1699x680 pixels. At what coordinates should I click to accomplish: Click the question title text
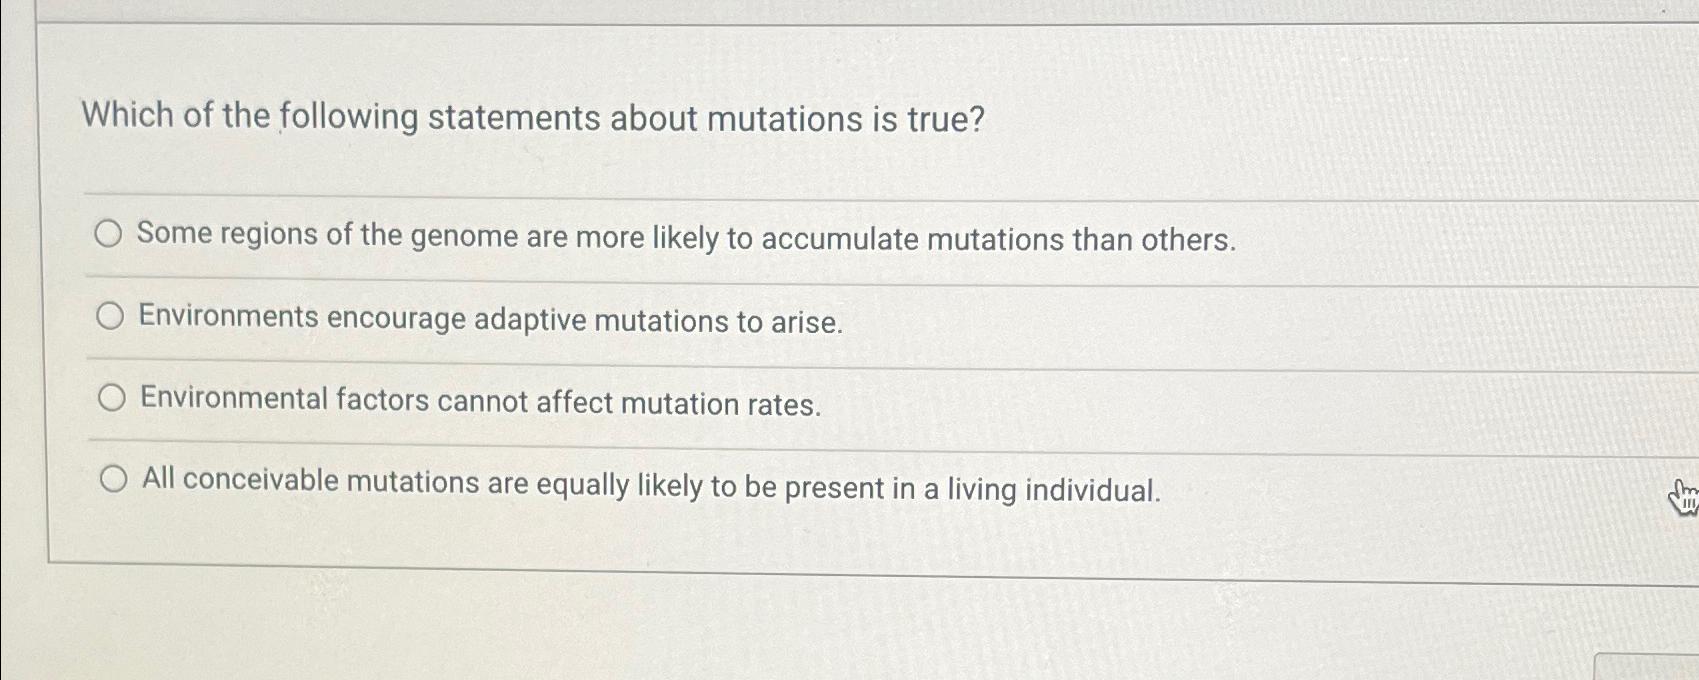(532, 118)
